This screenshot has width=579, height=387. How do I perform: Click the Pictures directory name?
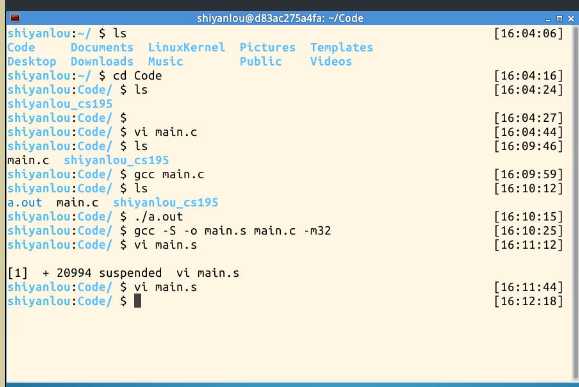pyautogui.click(x=267, y=47)
